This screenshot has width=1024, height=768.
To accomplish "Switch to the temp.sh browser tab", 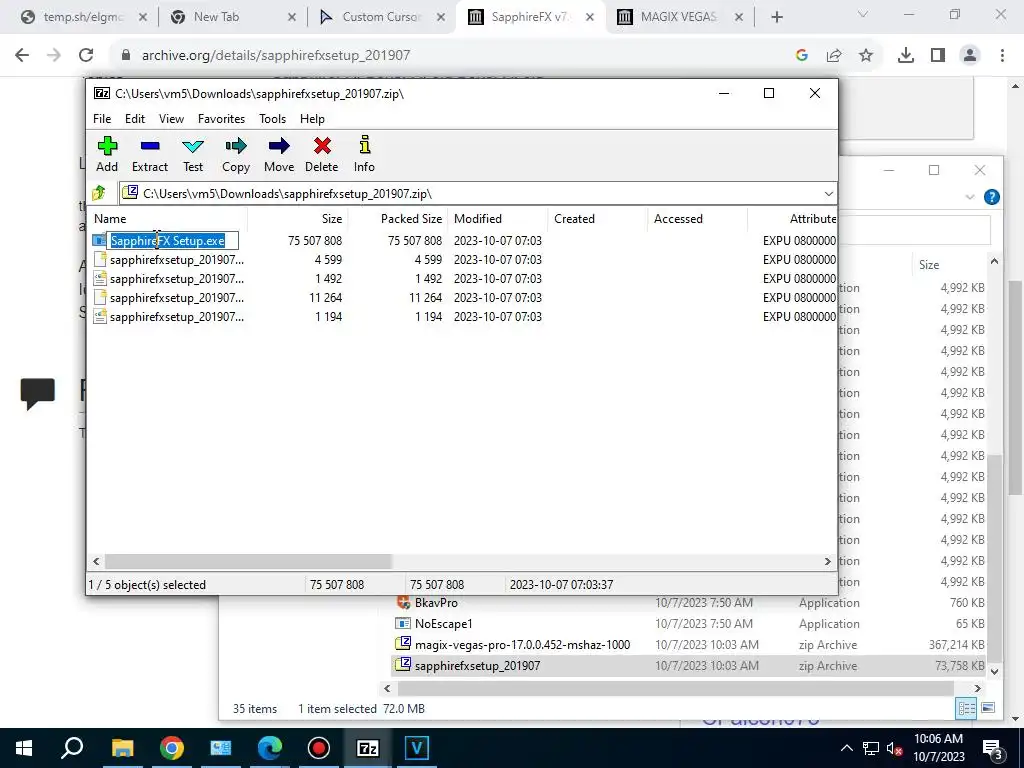I will click(x=83, y=17).
